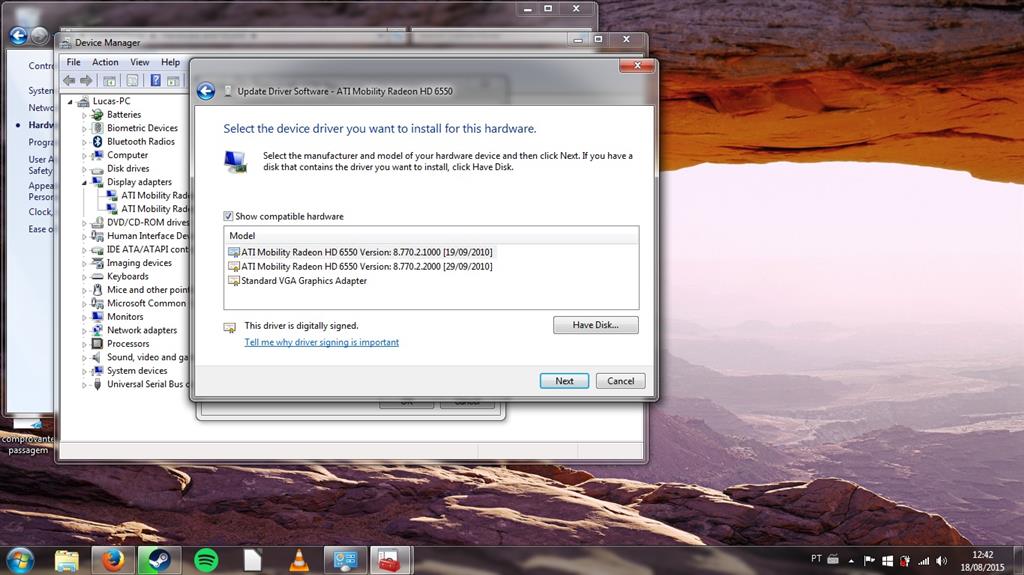The height and width of the screenshot is (575, 1024).
Task: Click the blue Help question mark toolbar icon
Action: click(155, 80)
